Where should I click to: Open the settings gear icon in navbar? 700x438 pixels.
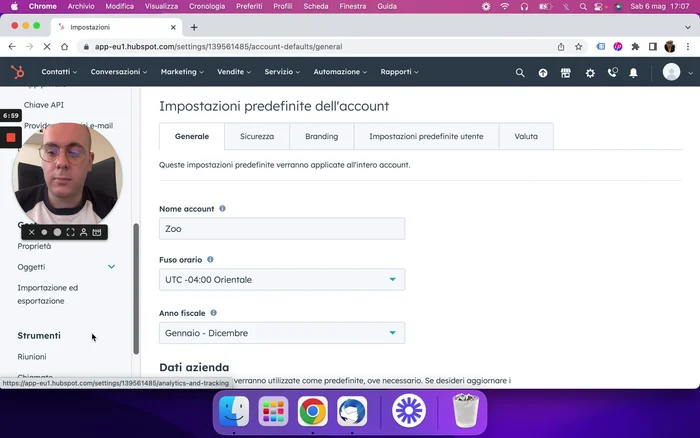point(590,73)
